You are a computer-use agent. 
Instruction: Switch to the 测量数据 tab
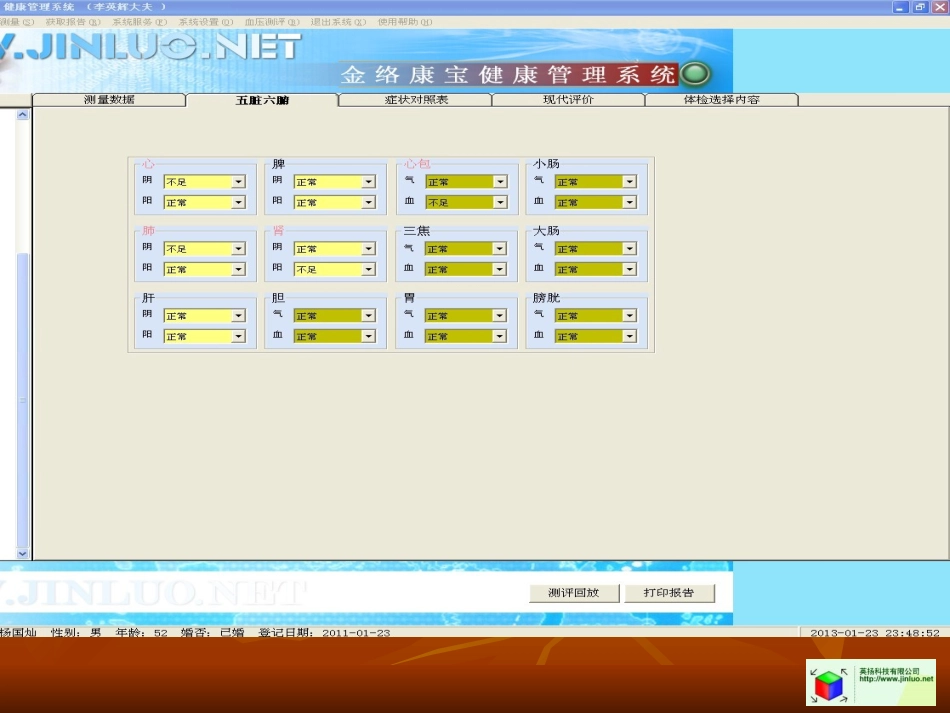coord(109,100)
